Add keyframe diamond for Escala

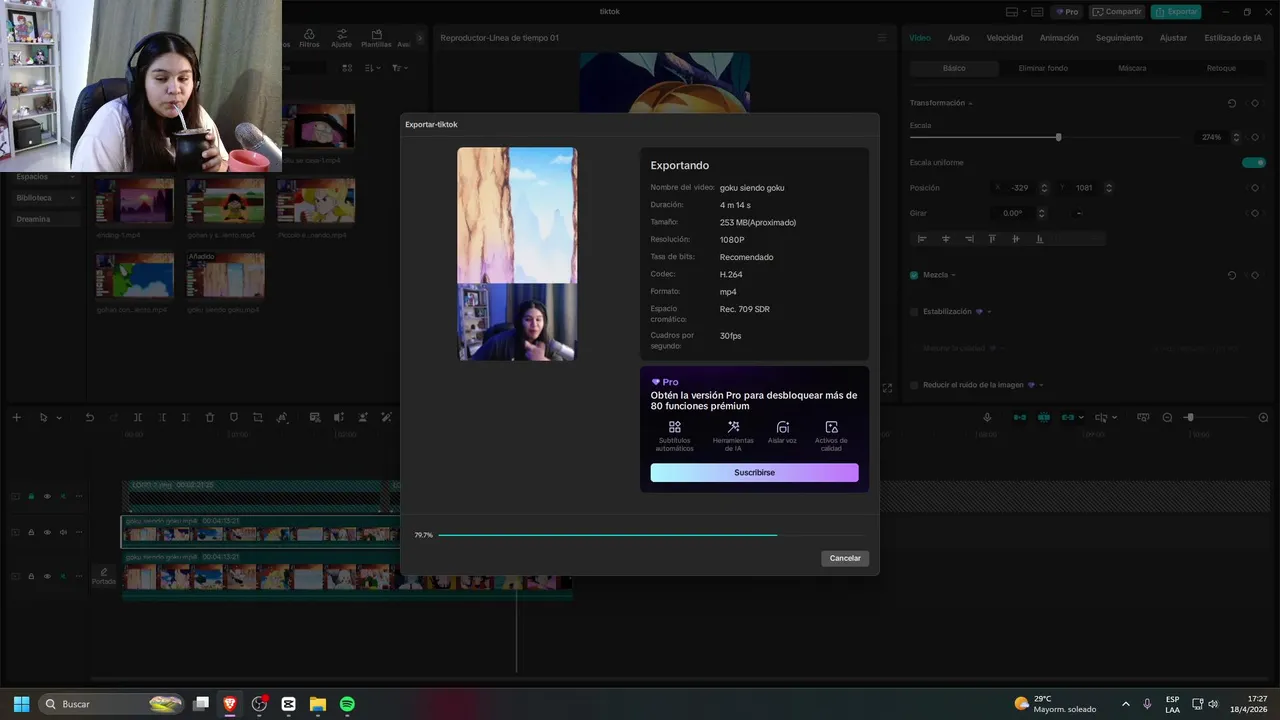pos(1254,137)
